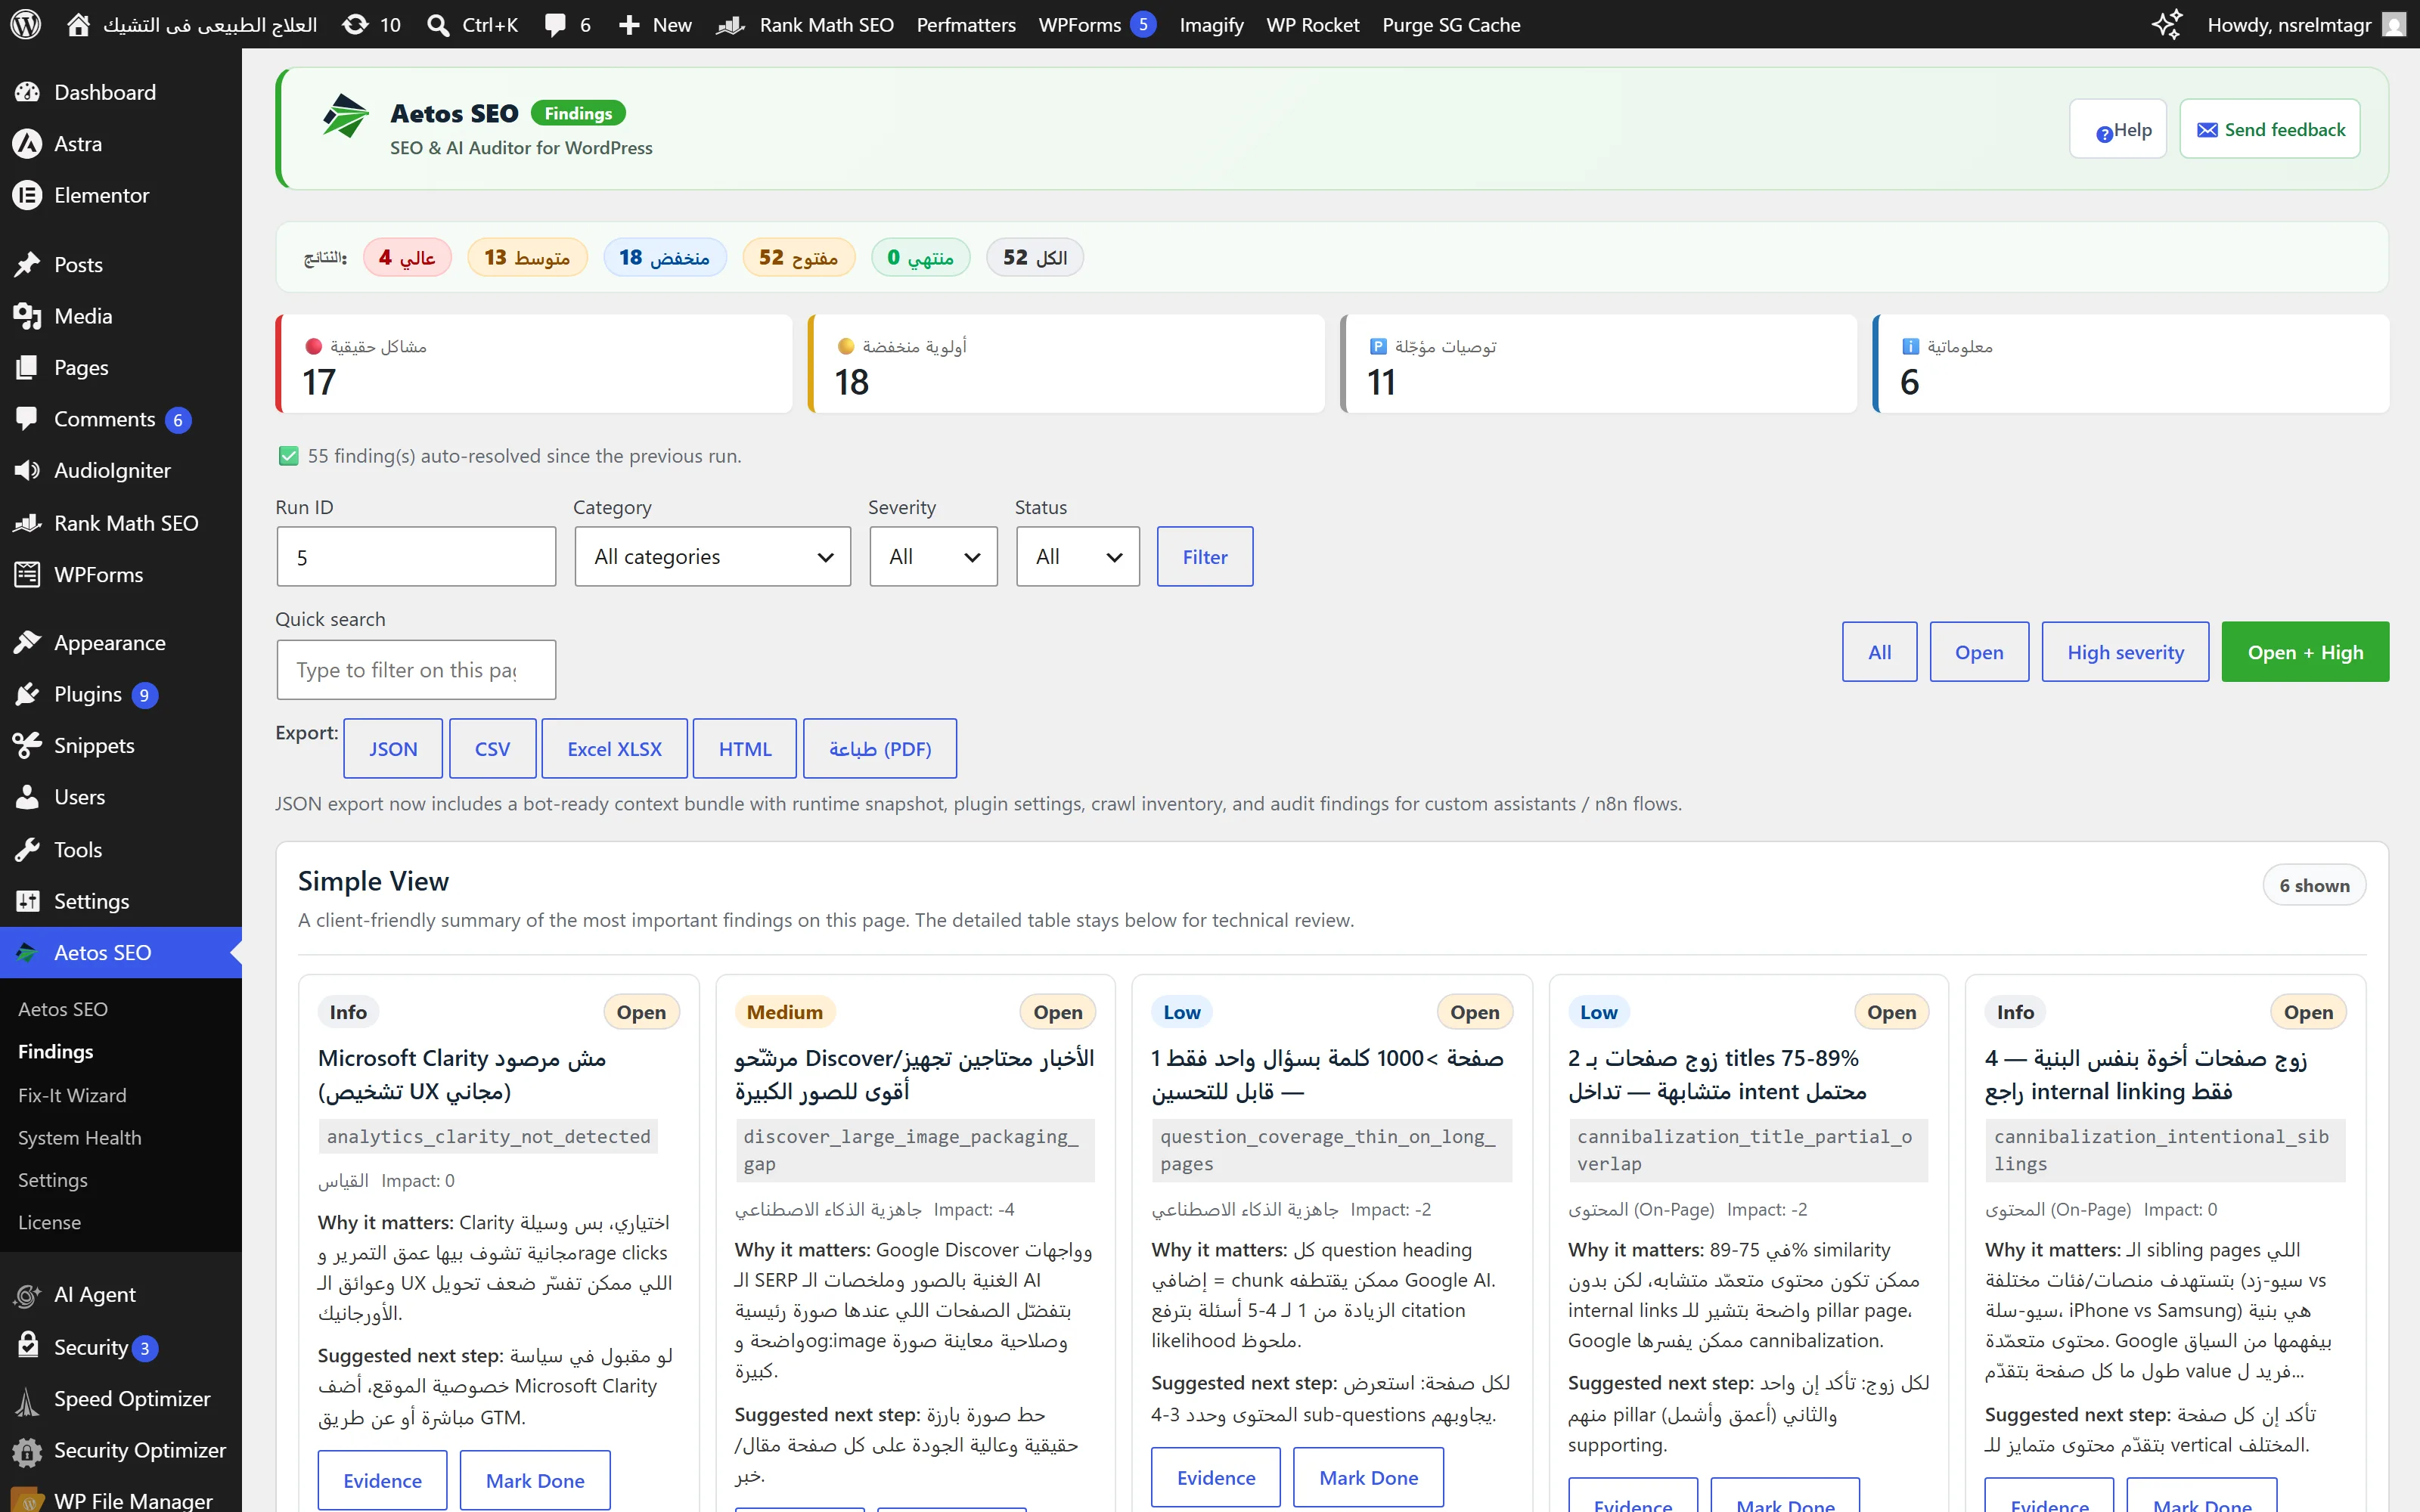Open Imagify admin bar menu

(1211, 24)
